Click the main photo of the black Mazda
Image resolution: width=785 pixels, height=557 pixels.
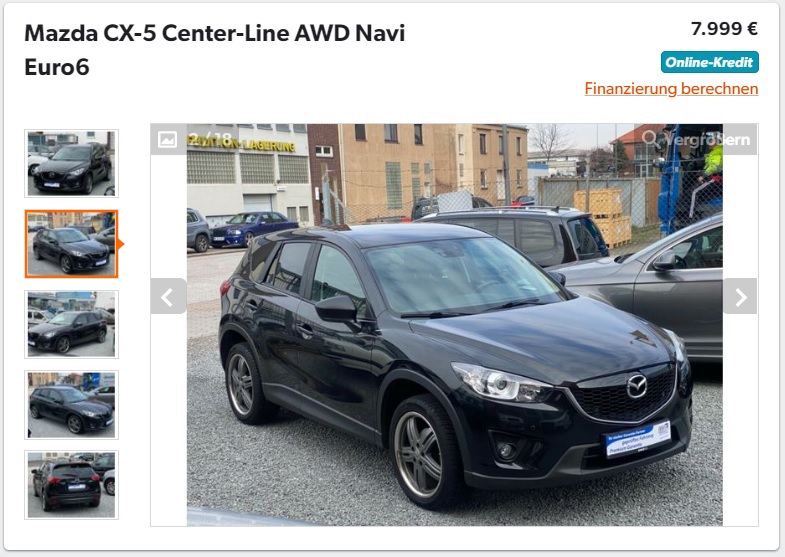(455, 325)
